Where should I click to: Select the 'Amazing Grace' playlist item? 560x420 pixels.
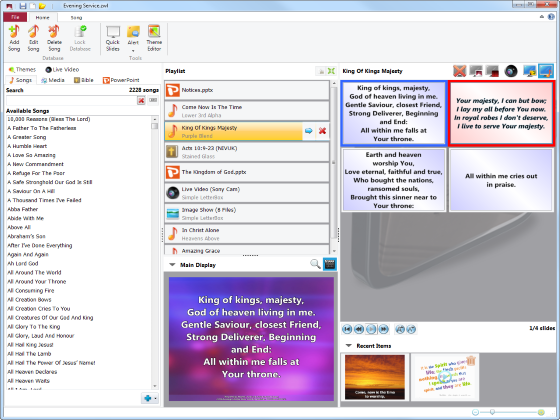pos(247,250)
